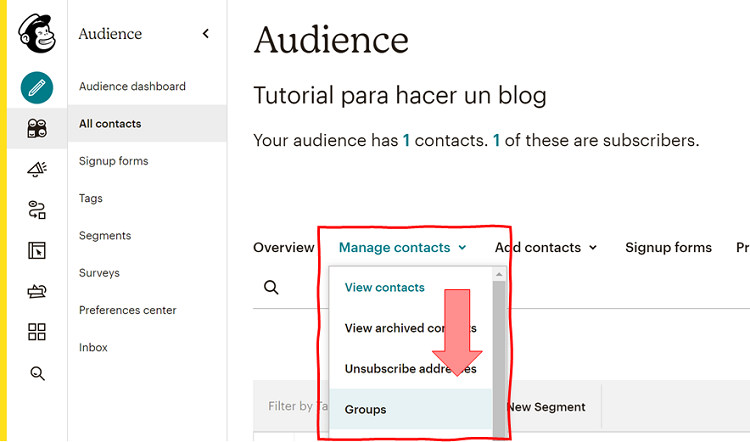Expand the Manage contacts dropdown
Viewport: 750px width, 442px height.
point(402,248)
